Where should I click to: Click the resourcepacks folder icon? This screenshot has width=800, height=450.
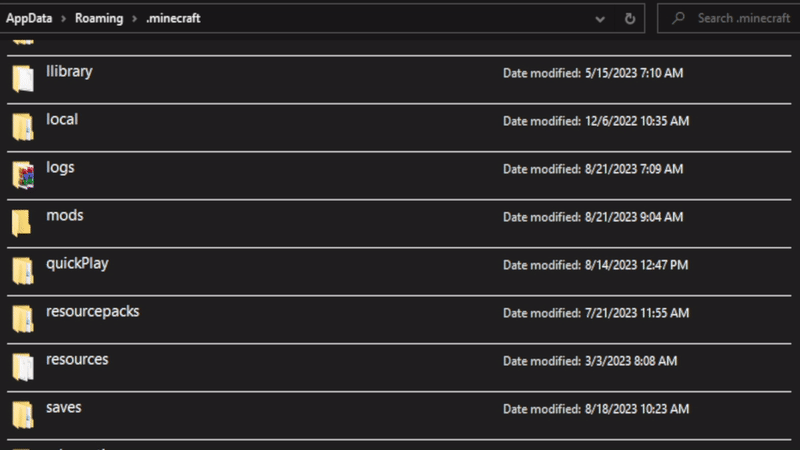pyautogui.click(x=22, y=319)
